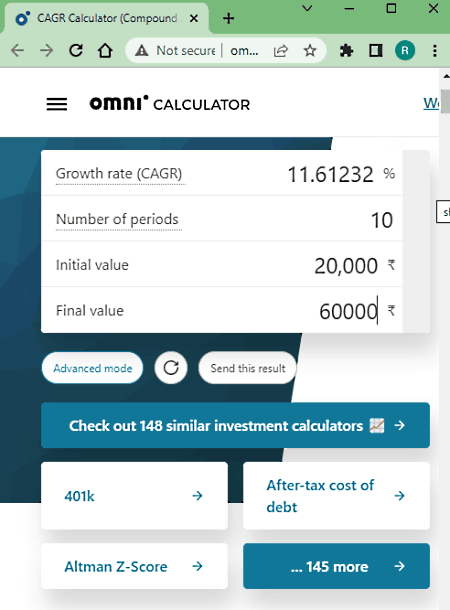Open the Chrome three-dot menu
Image resolution: width=450 pixels, height=610 pixels.
point(435,51)
